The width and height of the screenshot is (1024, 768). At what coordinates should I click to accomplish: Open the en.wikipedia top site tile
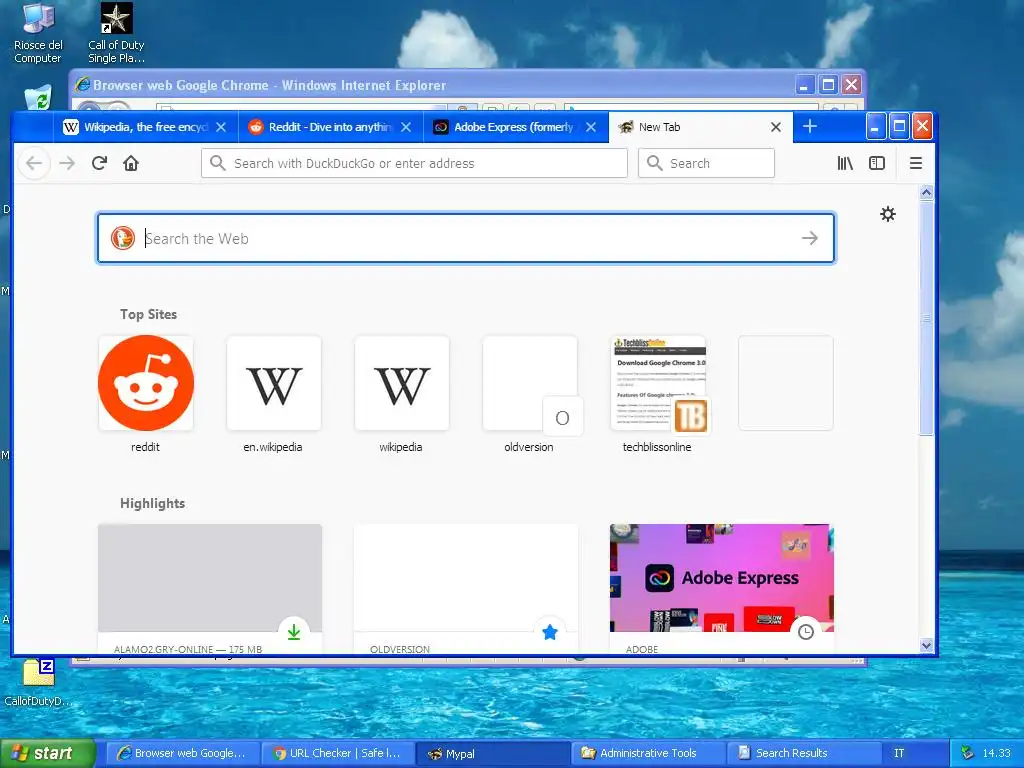(x=274, y=383)
